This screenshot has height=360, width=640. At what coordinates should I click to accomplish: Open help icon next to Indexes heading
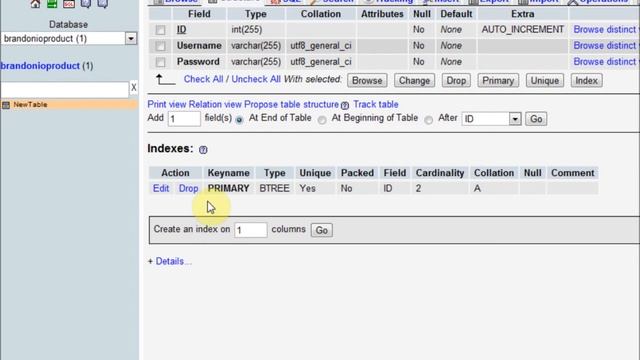point(203,150)
